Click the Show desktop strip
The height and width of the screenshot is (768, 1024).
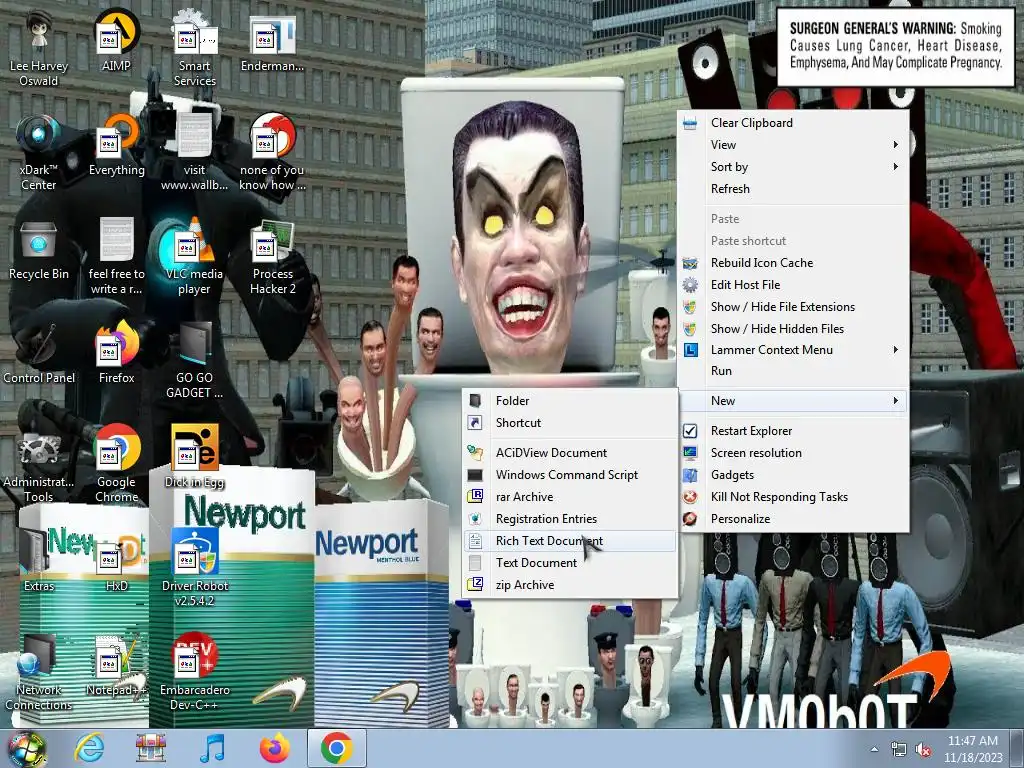(1017, 749)
